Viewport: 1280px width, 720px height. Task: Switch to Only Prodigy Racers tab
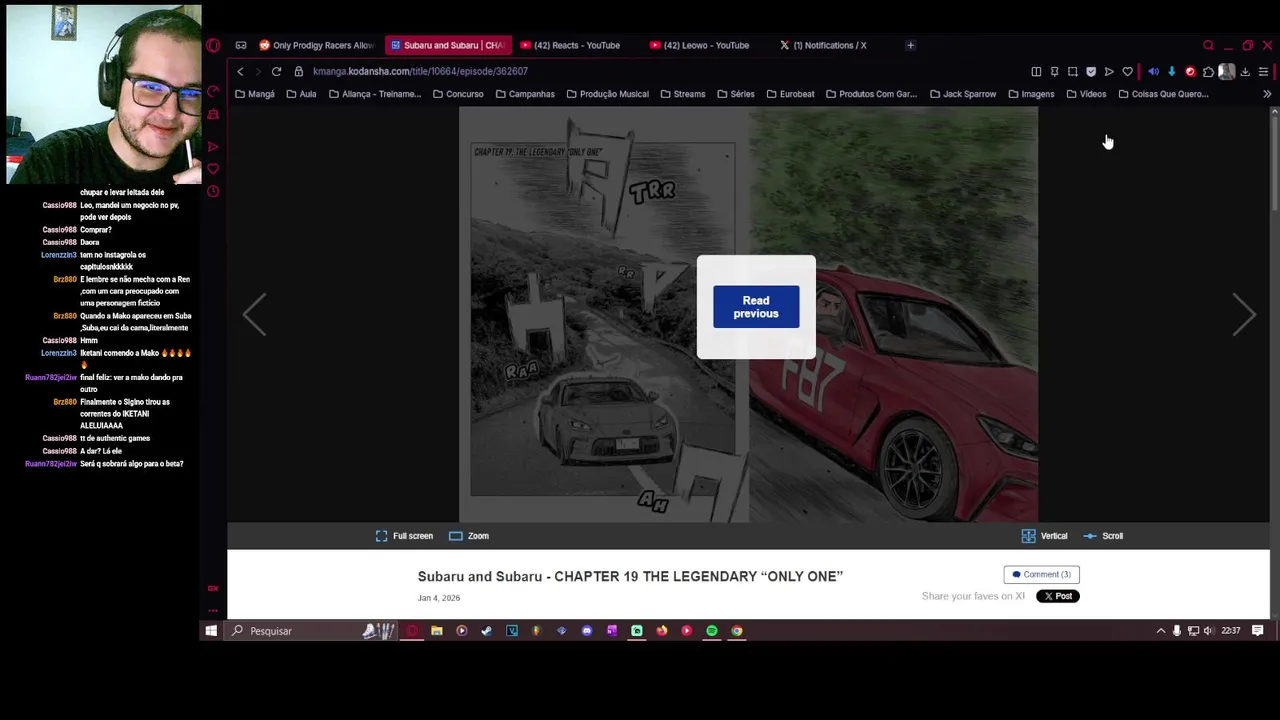(316, 45)
